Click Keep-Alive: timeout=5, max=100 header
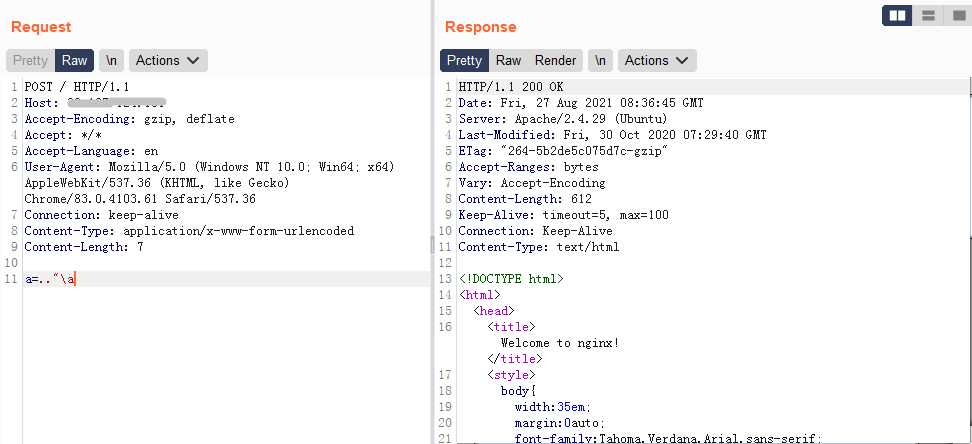Viewport: 972px width, 444px height. (563, 215)
